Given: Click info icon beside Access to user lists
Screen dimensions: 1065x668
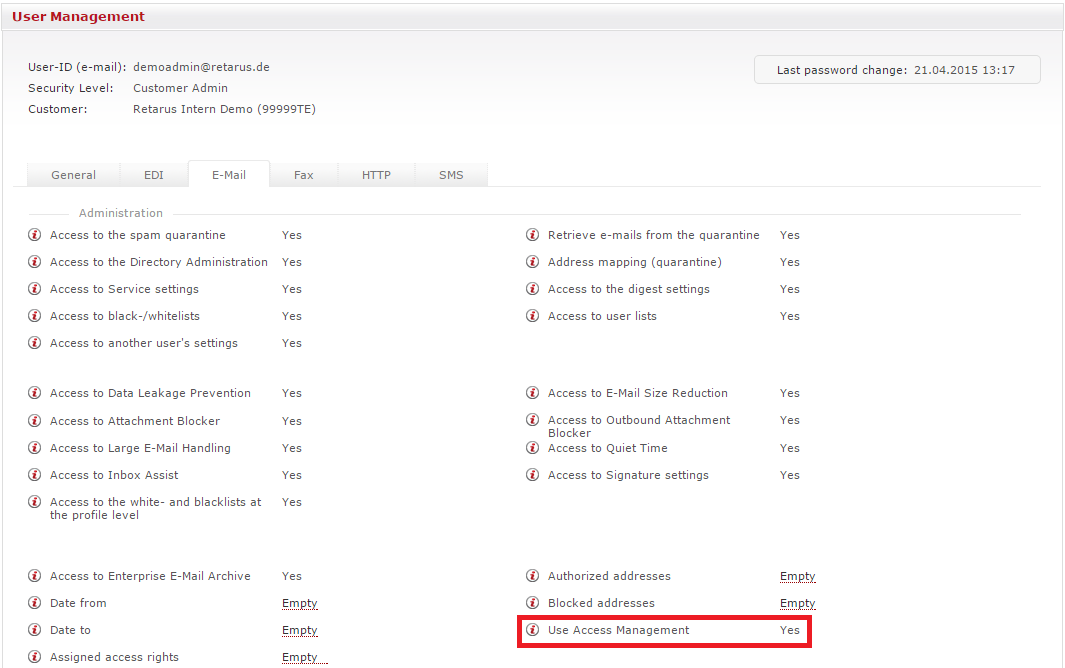Looking at the screenshot, I should [x=533, y=316].
